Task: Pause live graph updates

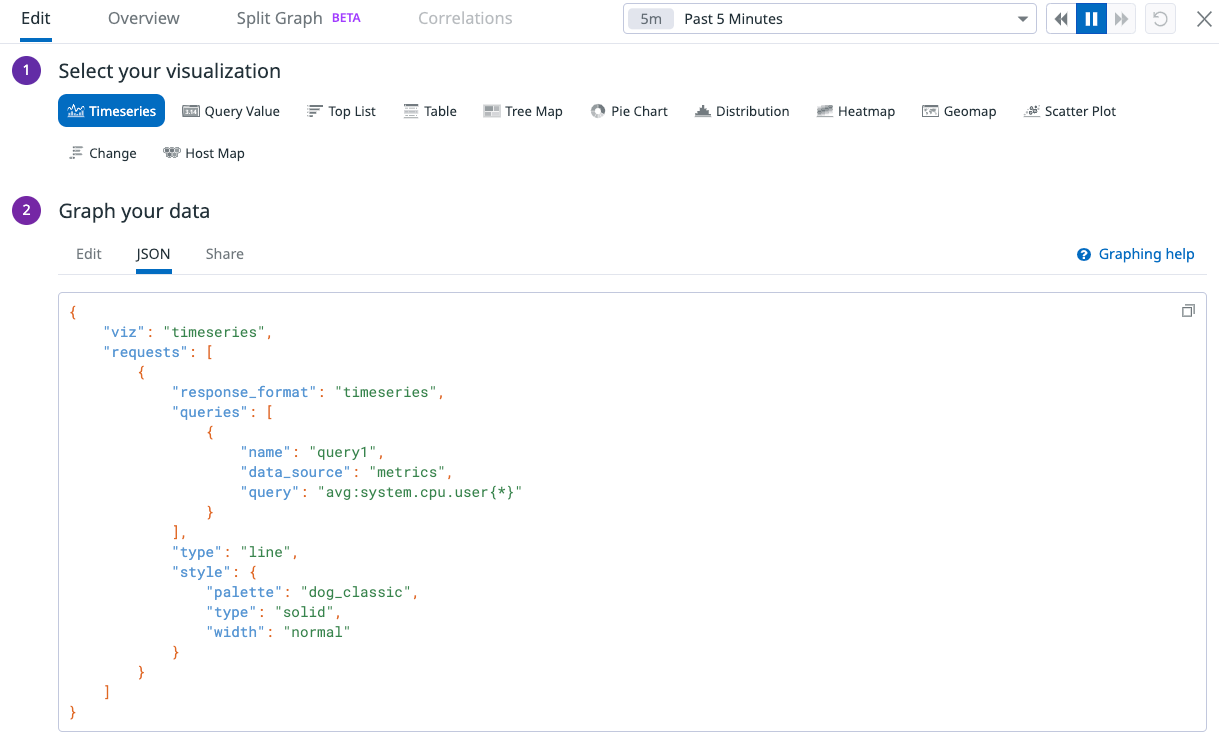Action: (x=1091, y=19)
